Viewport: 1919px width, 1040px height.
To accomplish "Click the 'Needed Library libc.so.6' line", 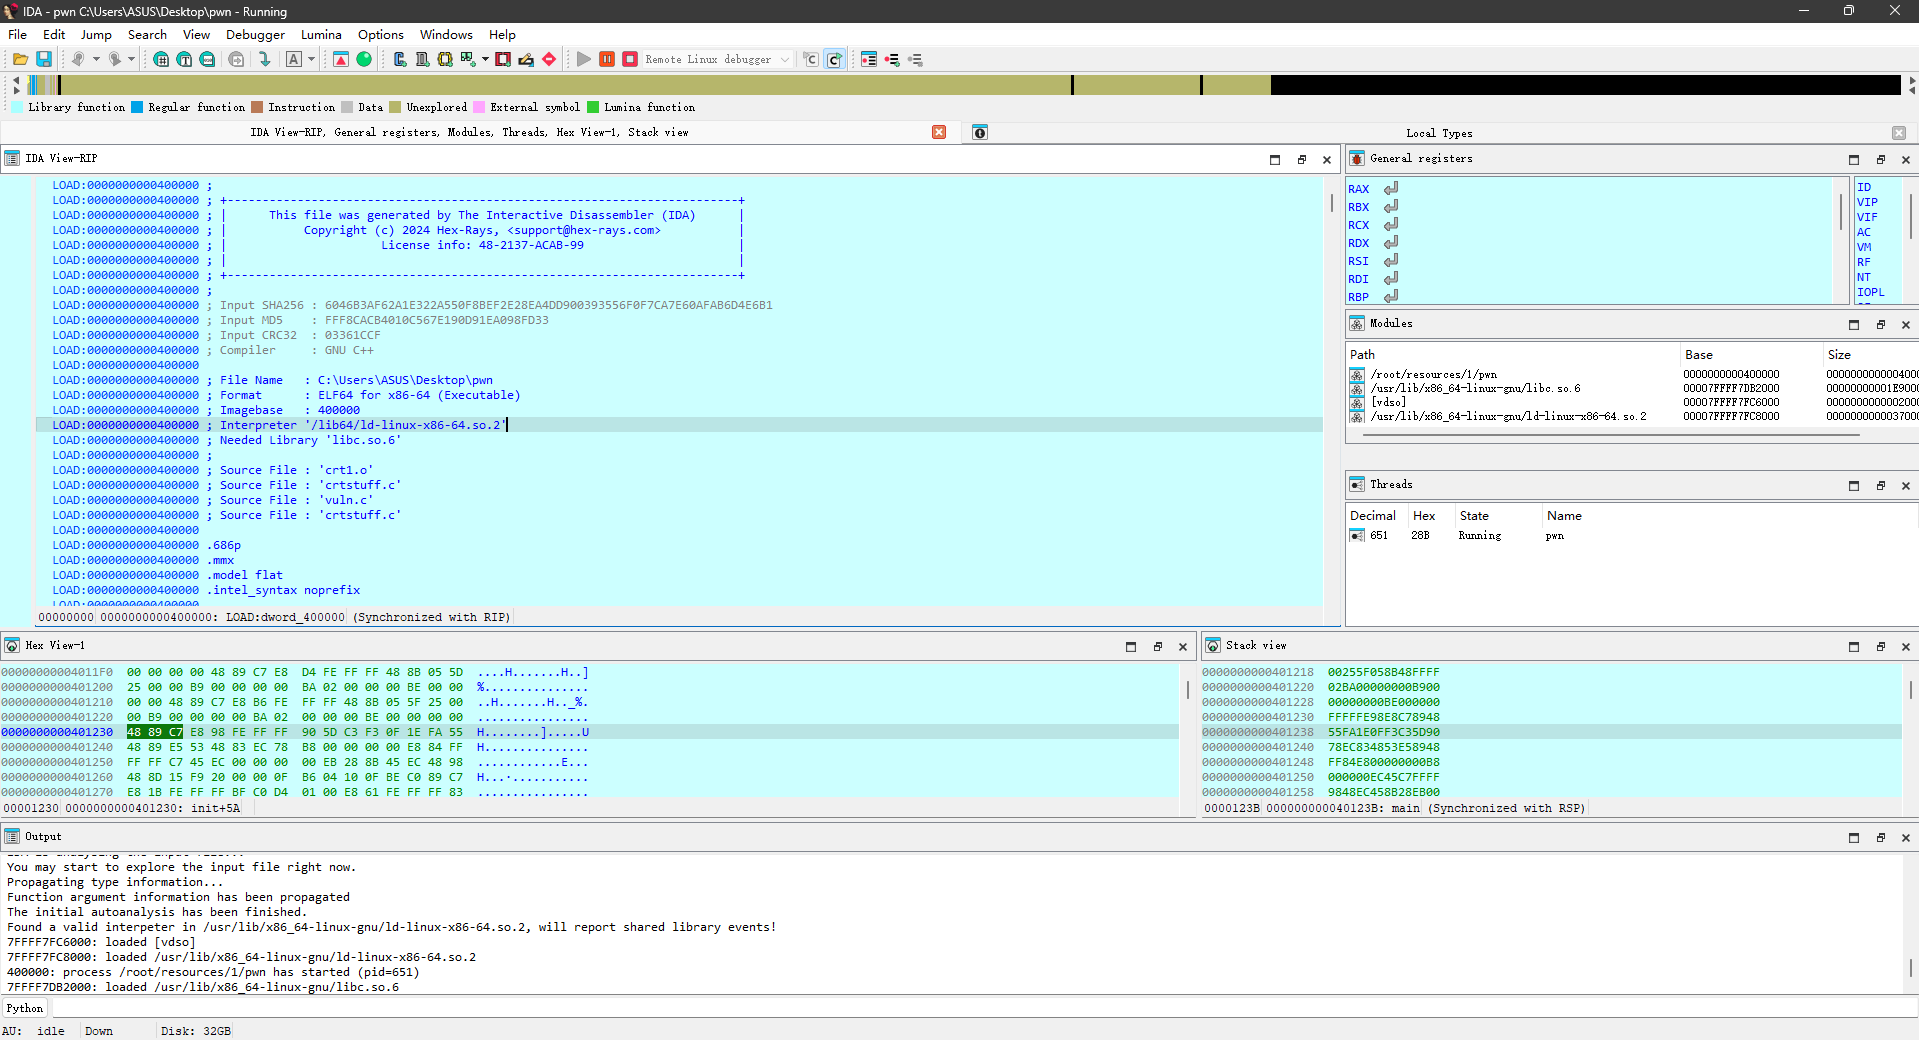I will pyautogui.click(x=310, y=441).
